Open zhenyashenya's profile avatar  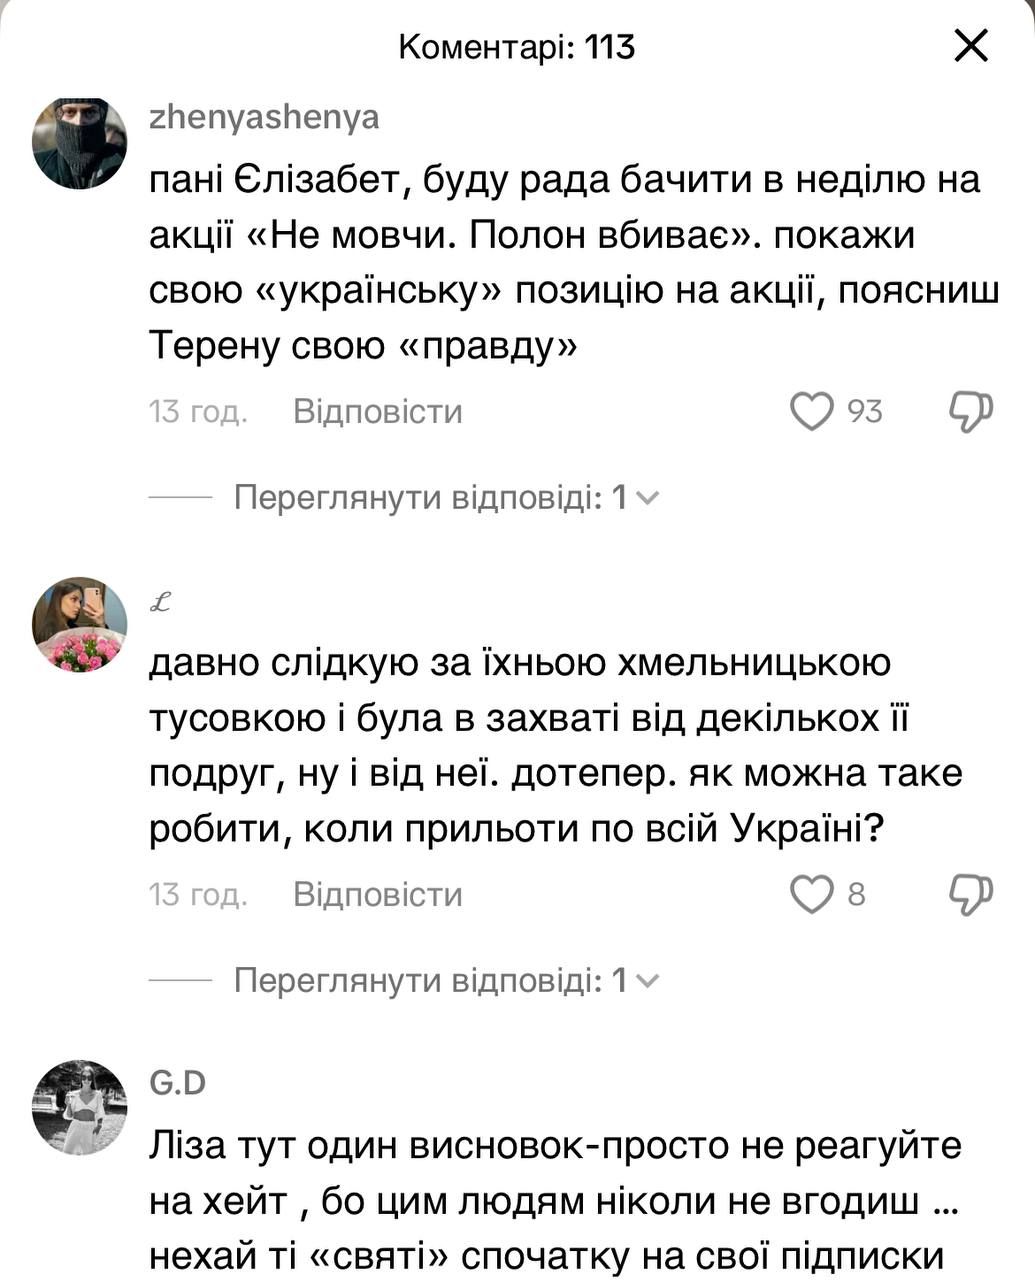coord(80,143)
